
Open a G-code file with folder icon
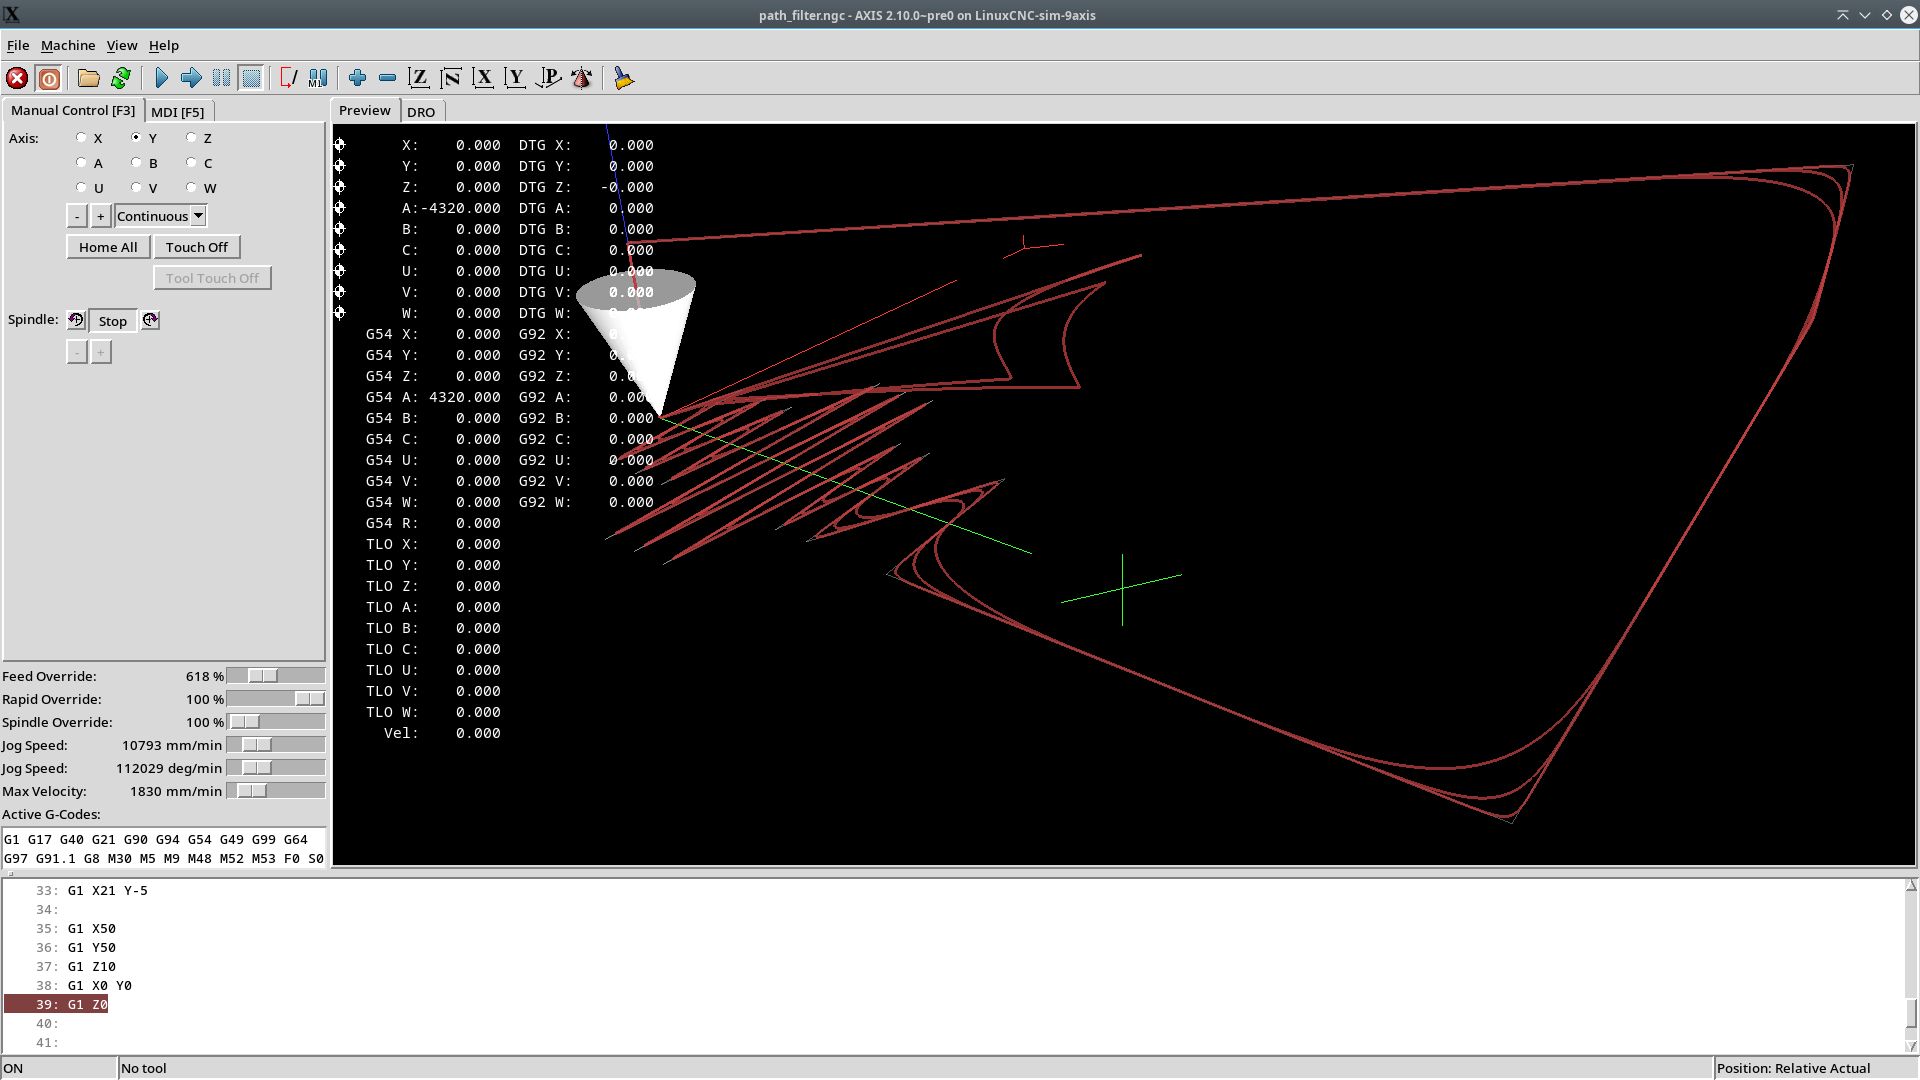click(89, 78)
